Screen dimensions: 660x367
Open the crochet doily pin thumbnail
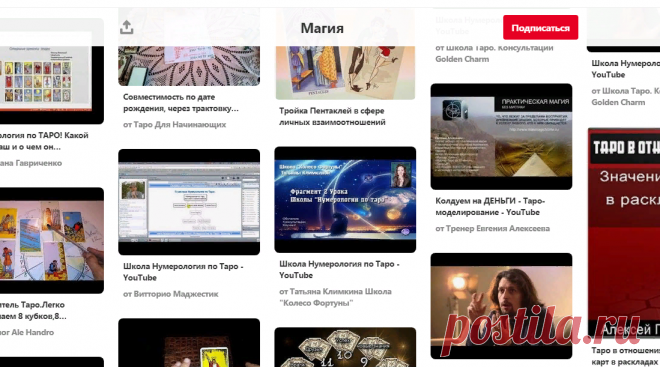pos(189,66)
